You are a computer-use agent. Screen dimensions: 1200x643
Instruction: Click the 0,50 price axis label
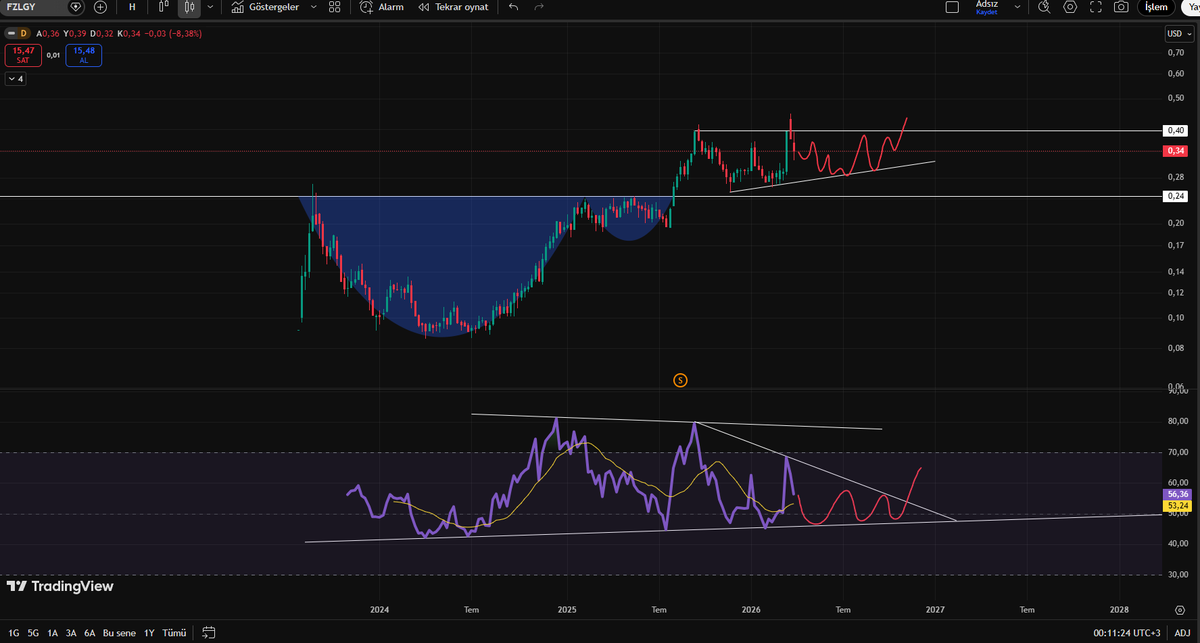1176,98
